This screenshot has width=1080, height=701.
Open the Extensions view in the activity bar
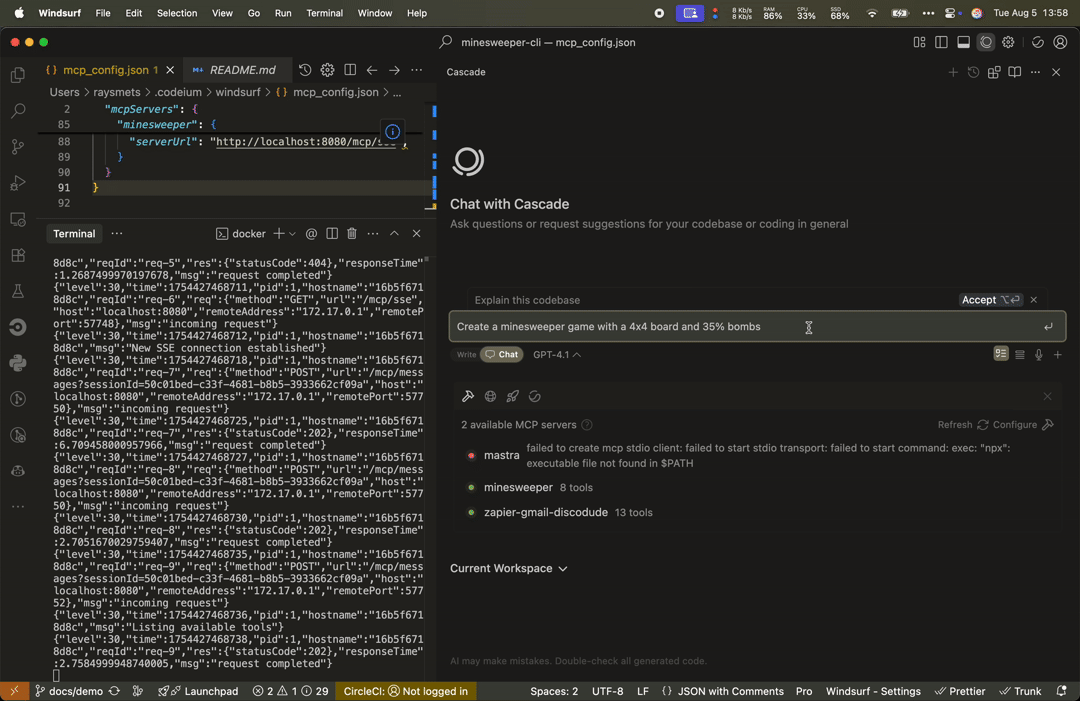18,255
